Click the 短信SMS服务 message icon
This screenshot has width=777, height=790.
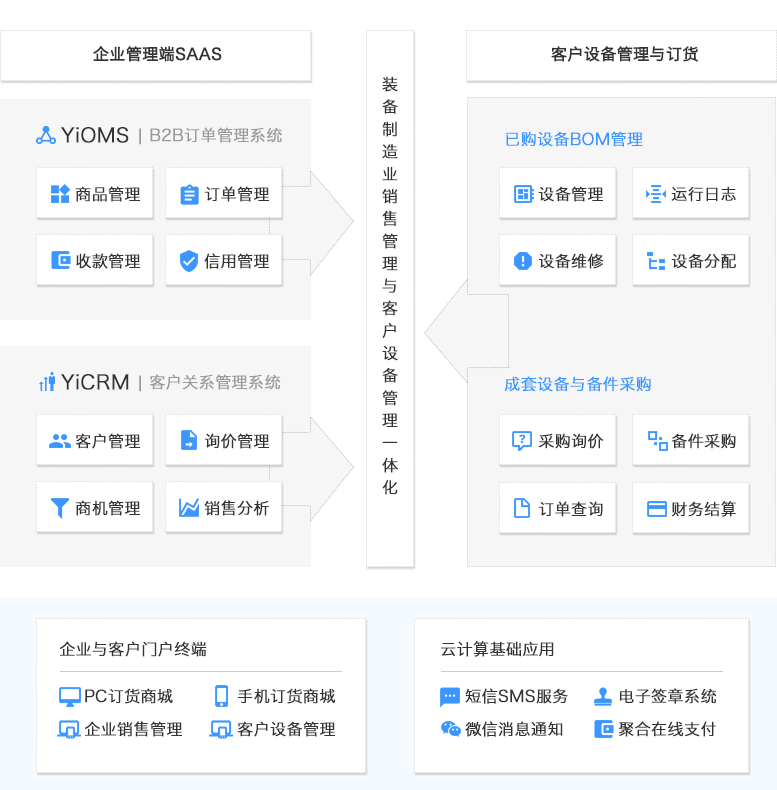449,697
